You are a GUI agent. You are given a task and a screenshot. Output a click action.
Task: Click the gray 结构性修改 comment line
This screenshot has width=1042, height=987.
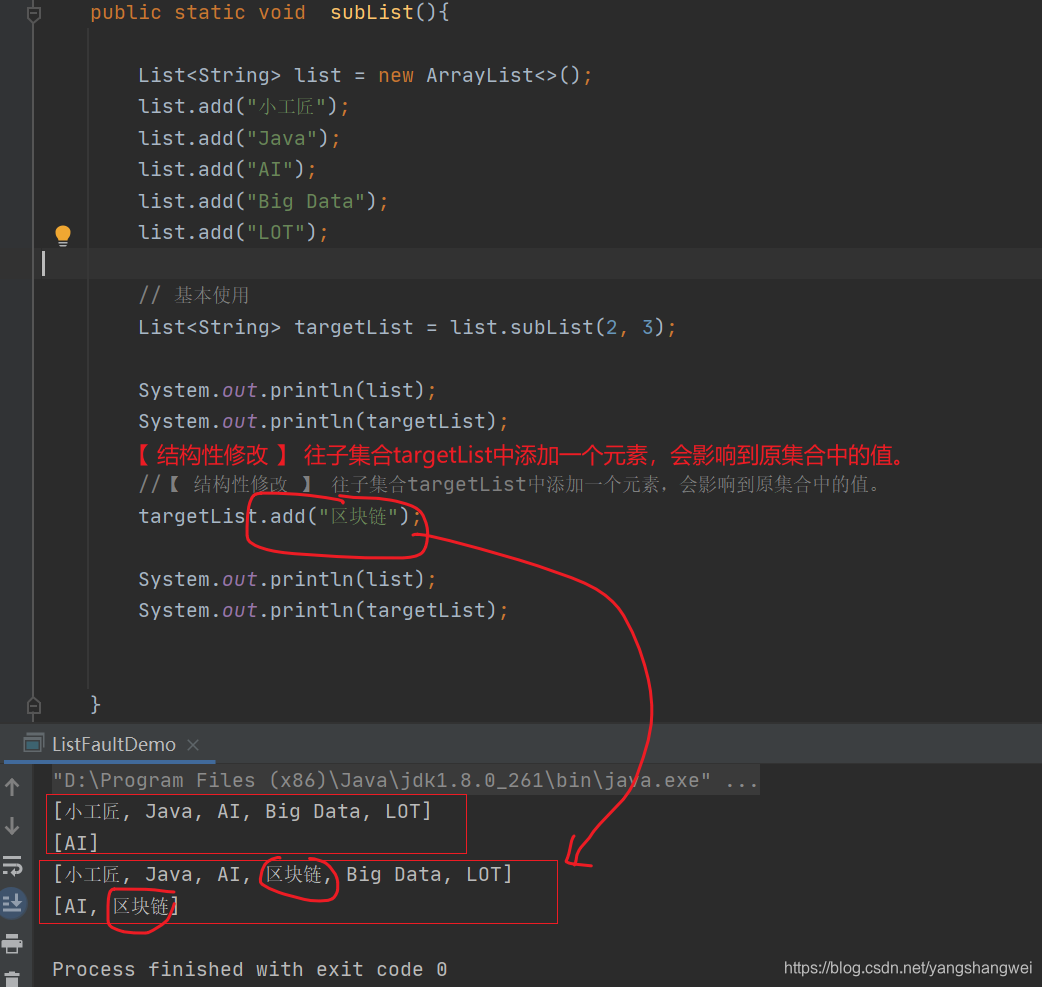click(x=510, y=485)
